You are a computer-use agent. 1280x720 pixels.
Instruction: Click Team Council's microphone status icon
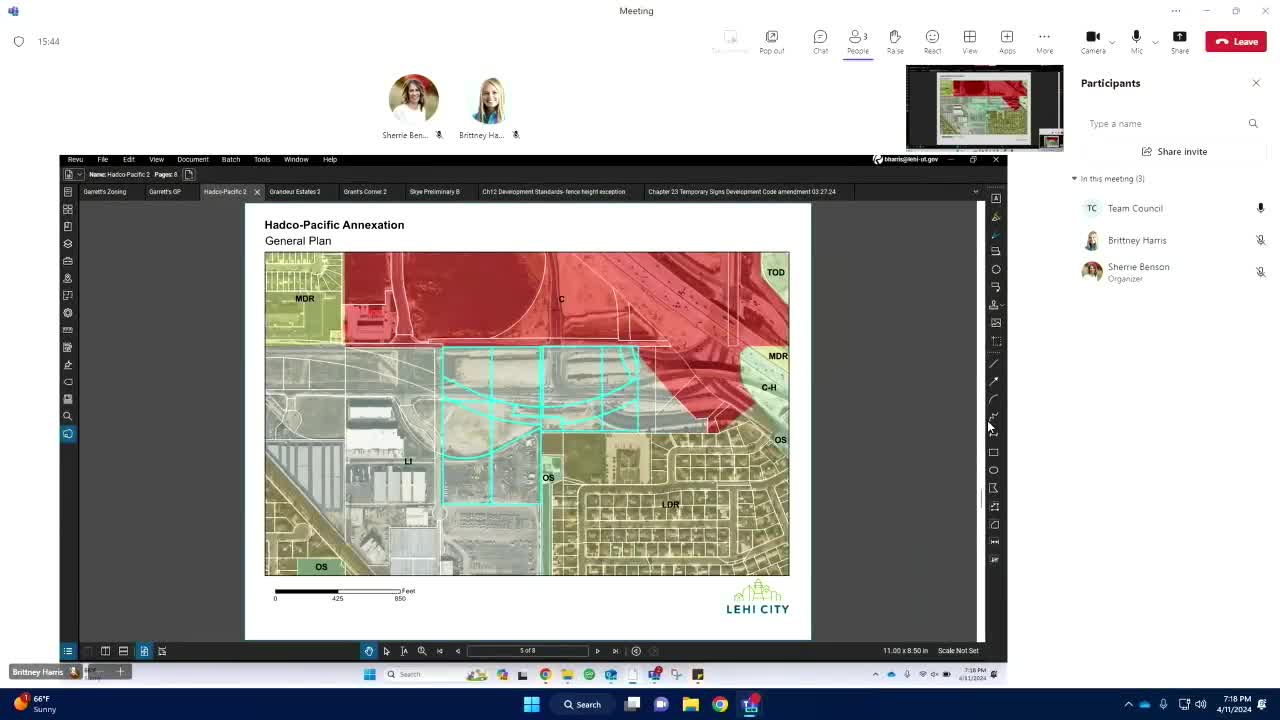(x=1260, y=208)
